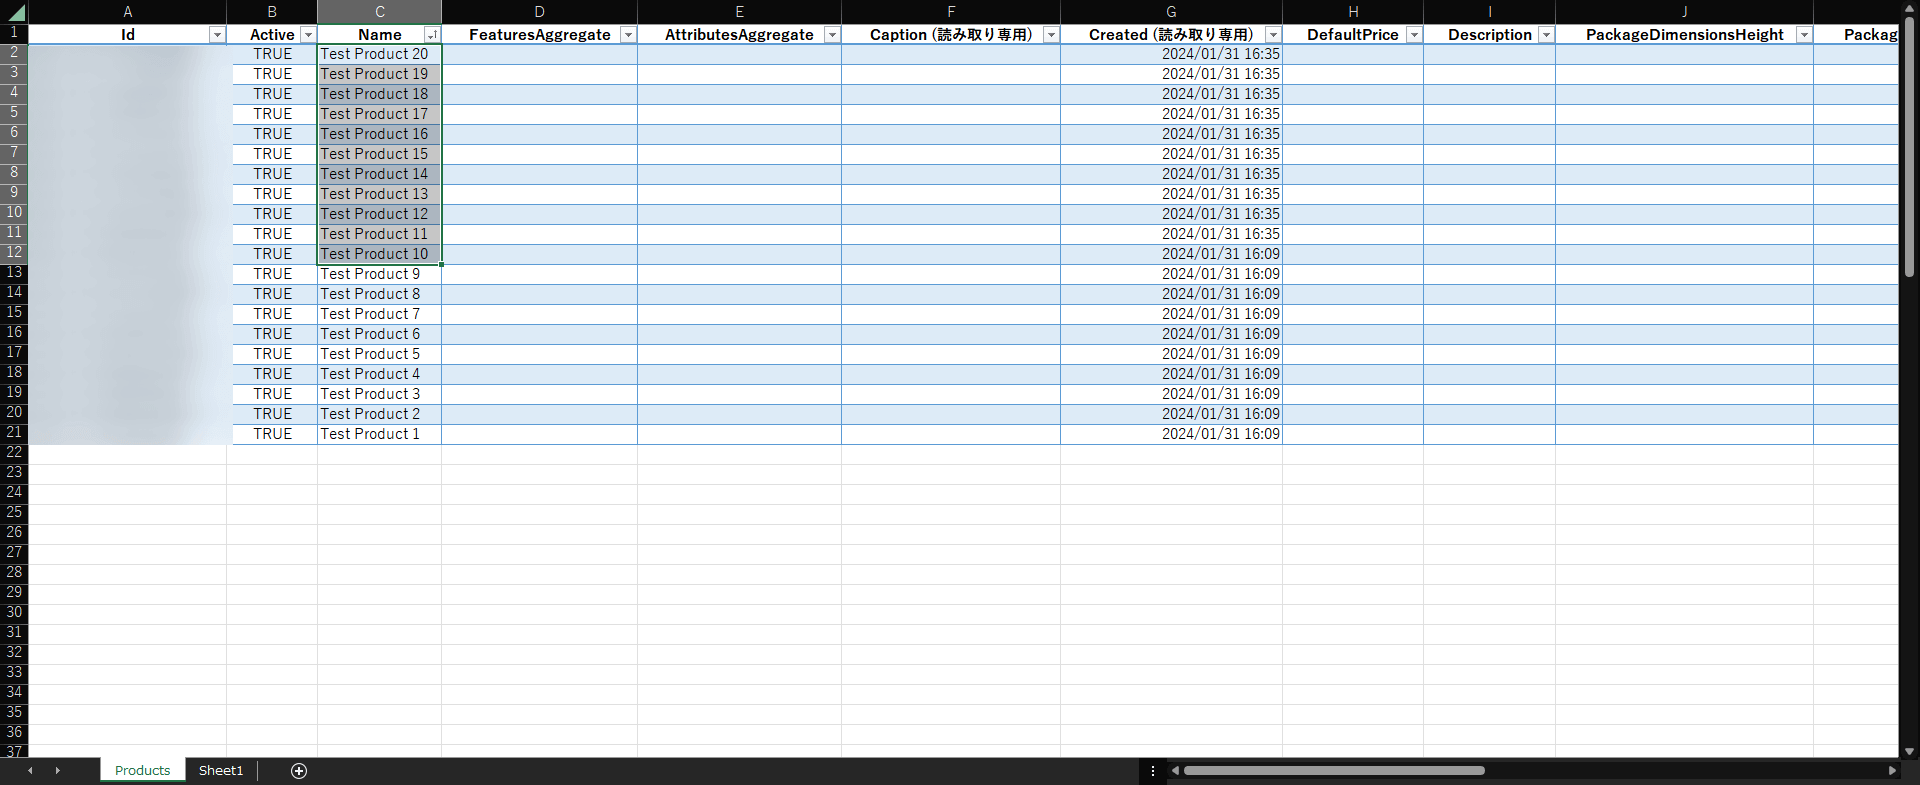Select cell Test Product 19
Screen dimensions: 1920x785
(380, 74)
